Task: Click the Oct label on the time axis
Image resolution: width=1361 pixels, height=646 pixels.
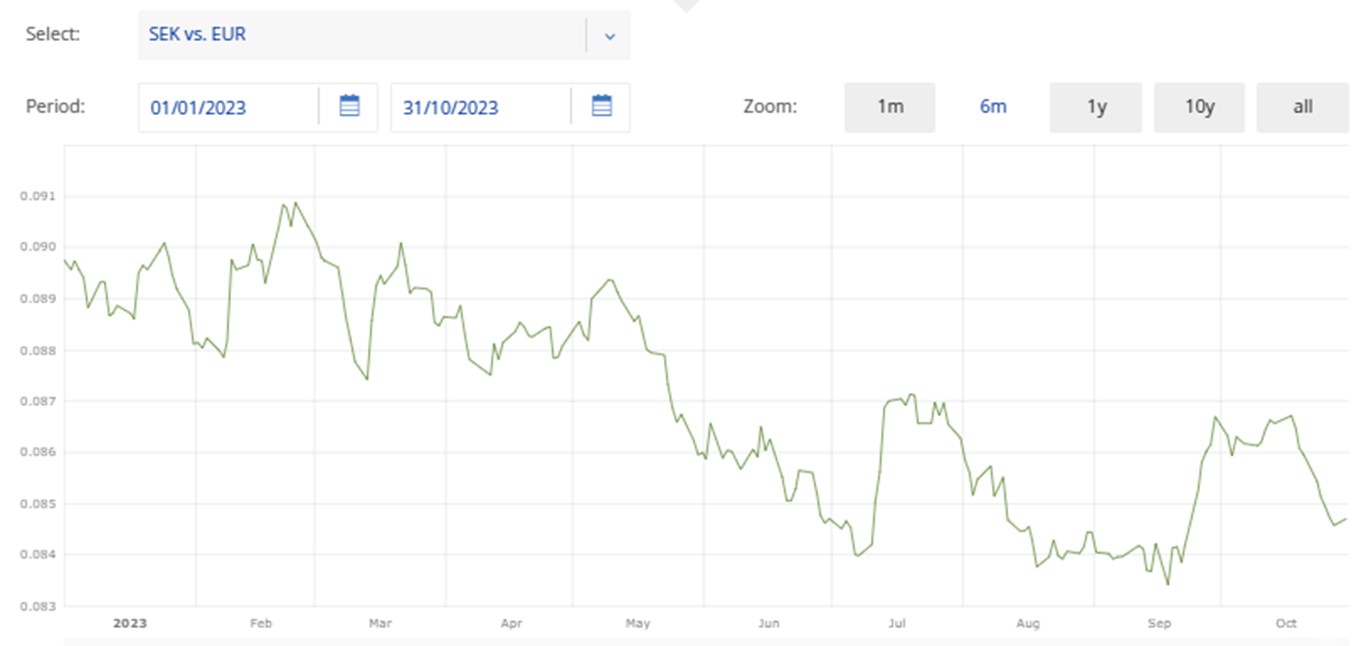Action: (1286, 624)
